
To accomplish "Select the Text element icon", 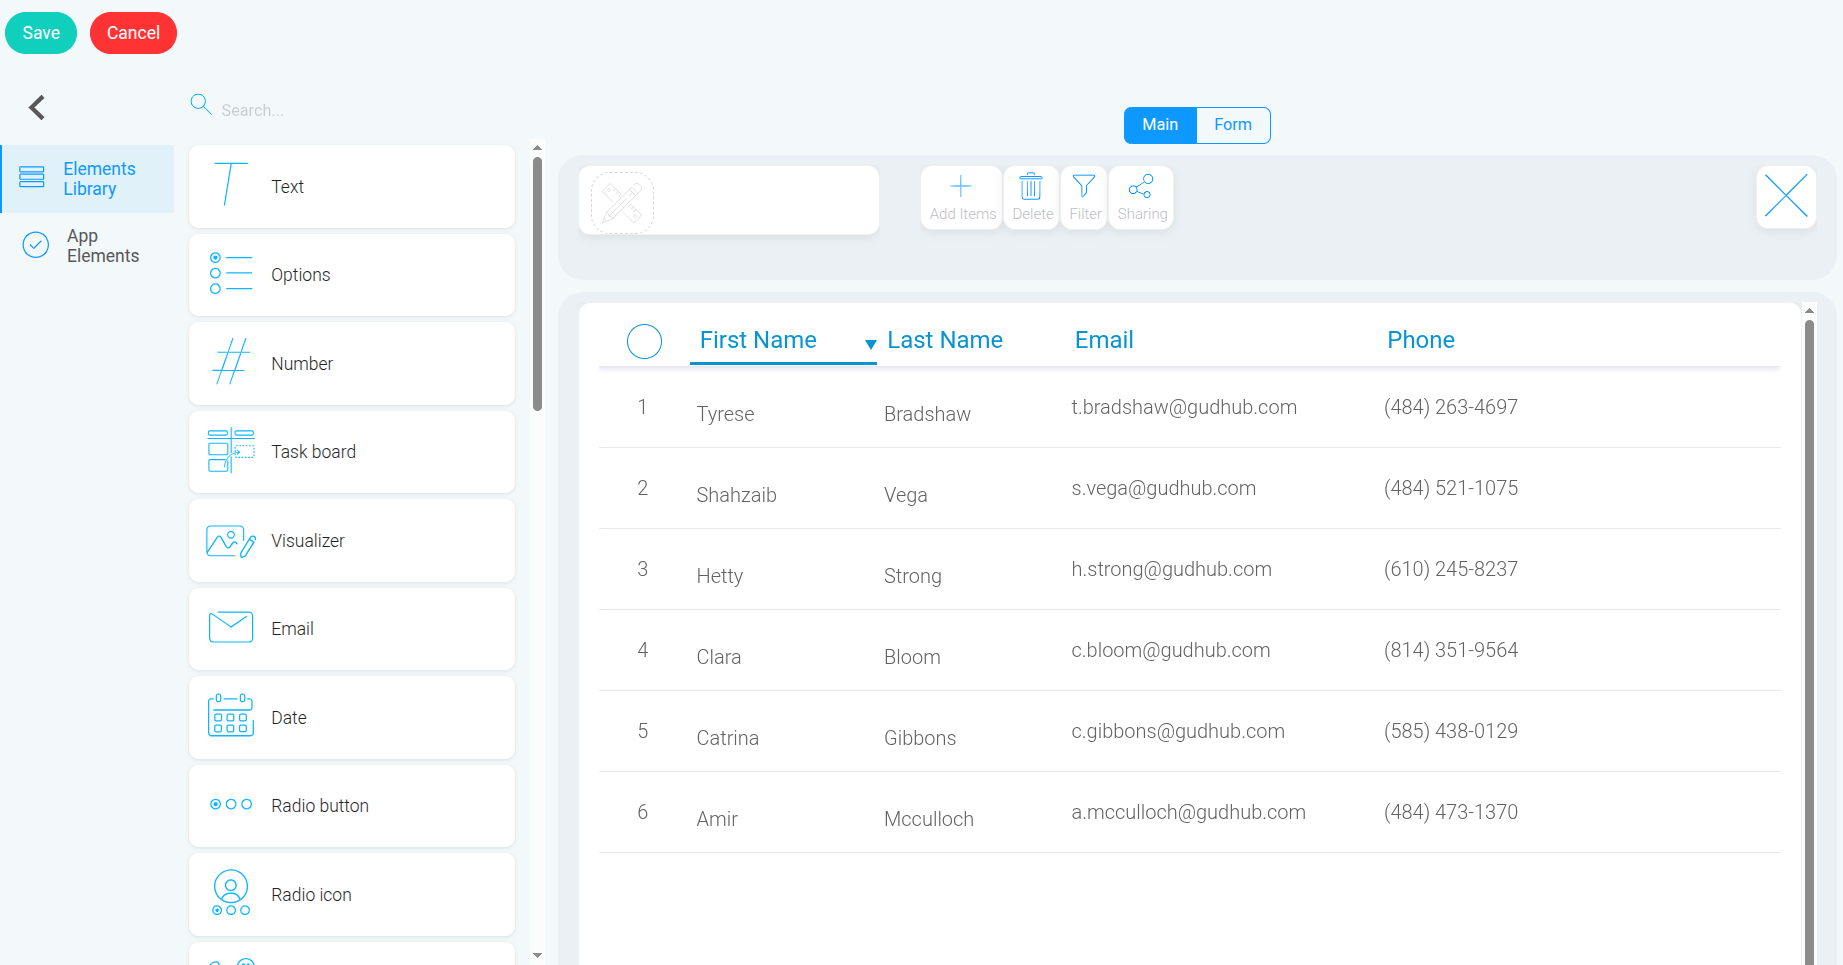I will [230, 185].
